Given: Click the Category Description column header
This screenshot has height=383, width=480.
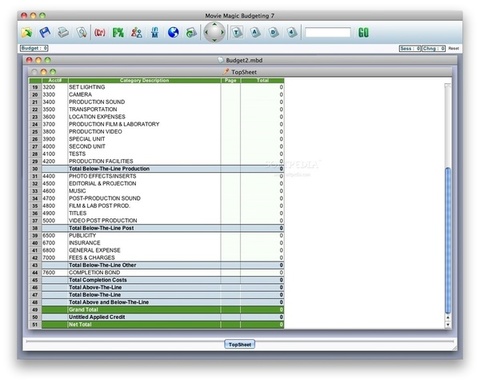Looking at the screenshot, I should [x=144, y=80].
